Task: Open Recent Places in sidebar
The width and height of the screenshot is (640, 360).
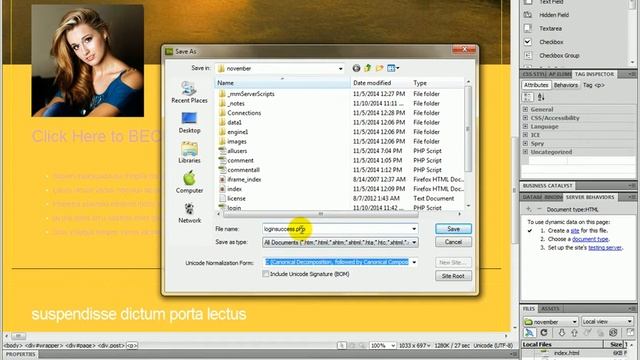Action: coord(189,92)
